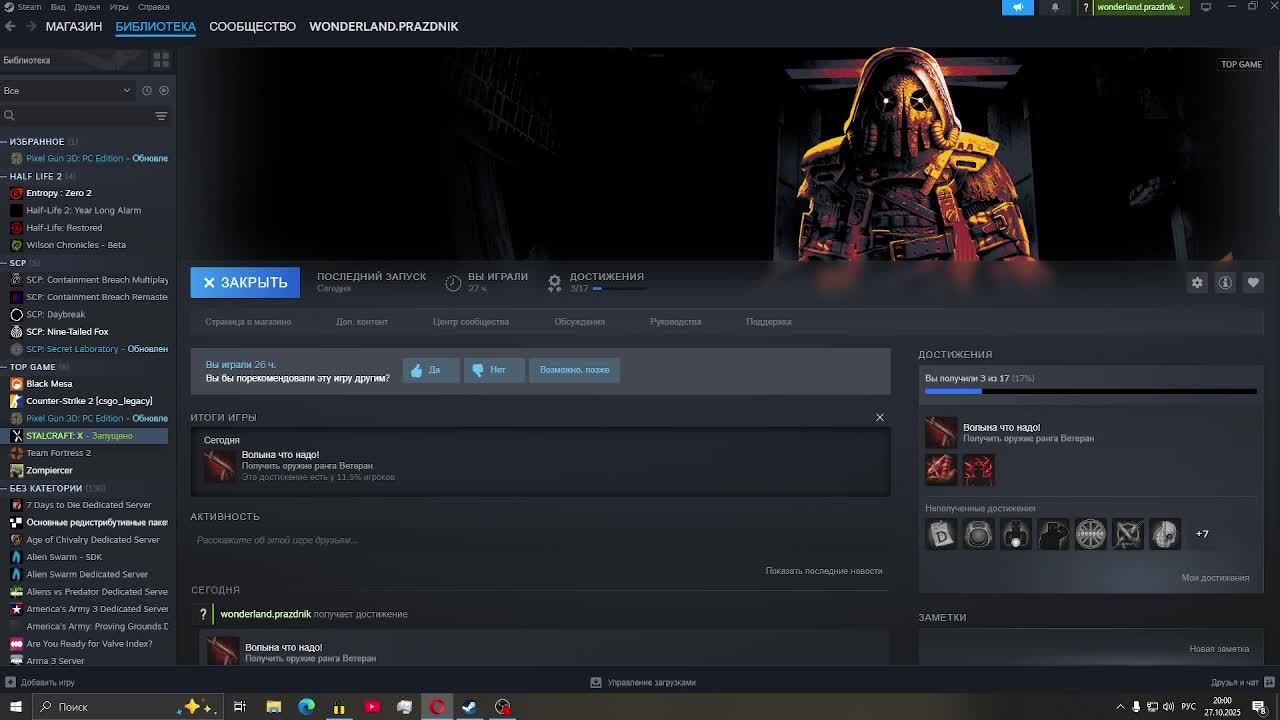Click the achievements progress bar
The width and height of the screenshot is (1280, 720).
point(1091,391)
